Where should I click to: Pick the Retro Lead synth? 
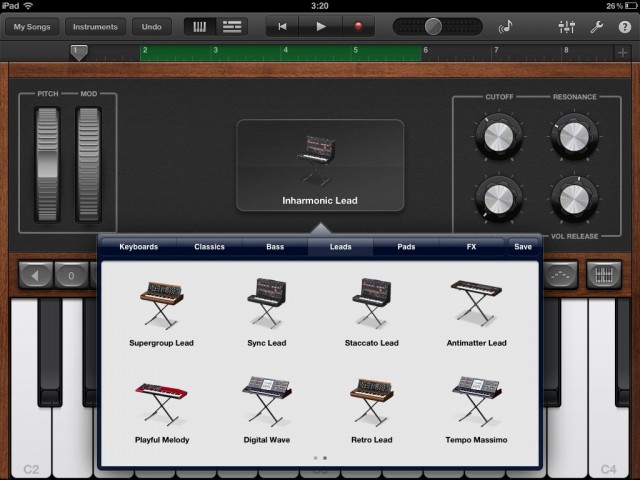[x=375, y=400]
